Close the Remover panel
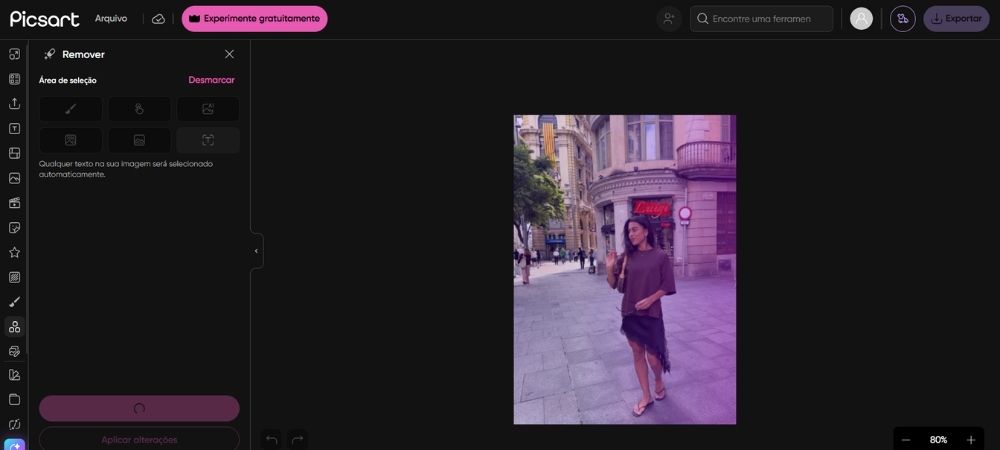This screenshot has width=1000, height=450. (230, 54)
